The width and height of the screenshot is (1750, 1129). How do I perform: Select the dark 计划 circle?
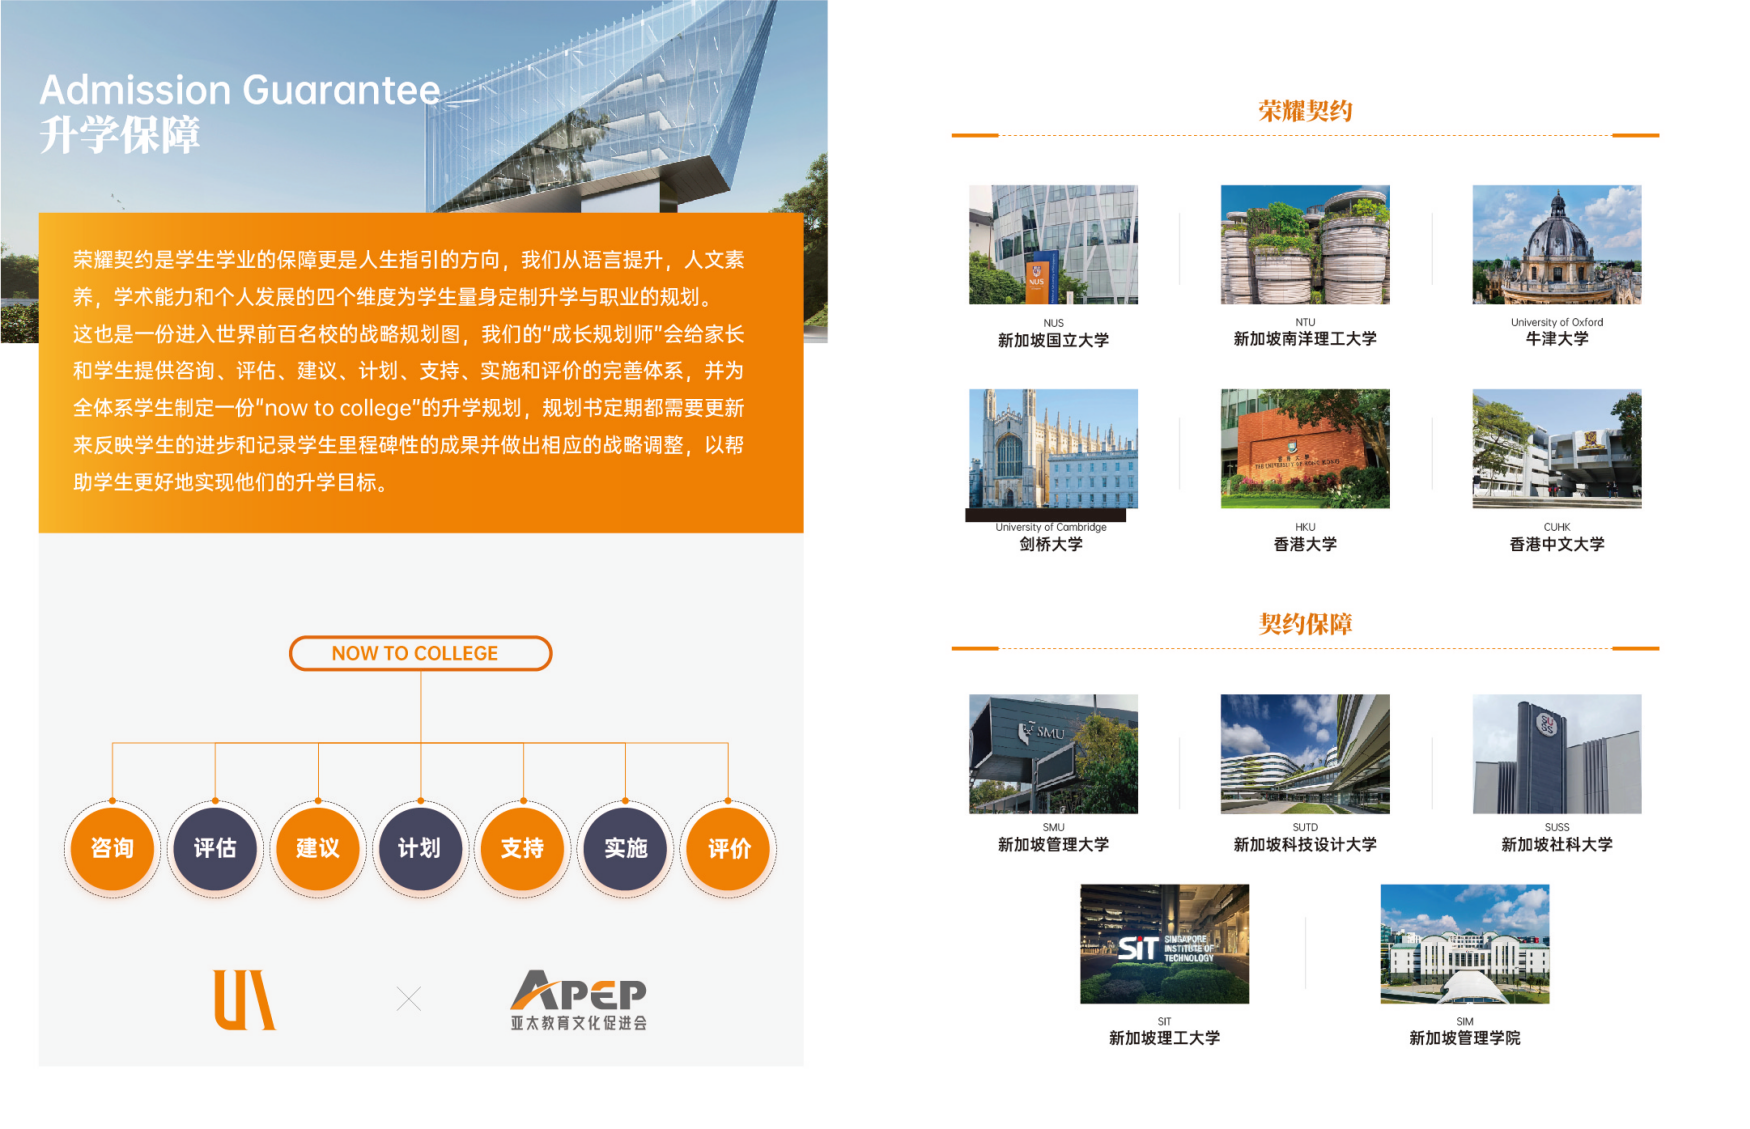coord(420,848)
